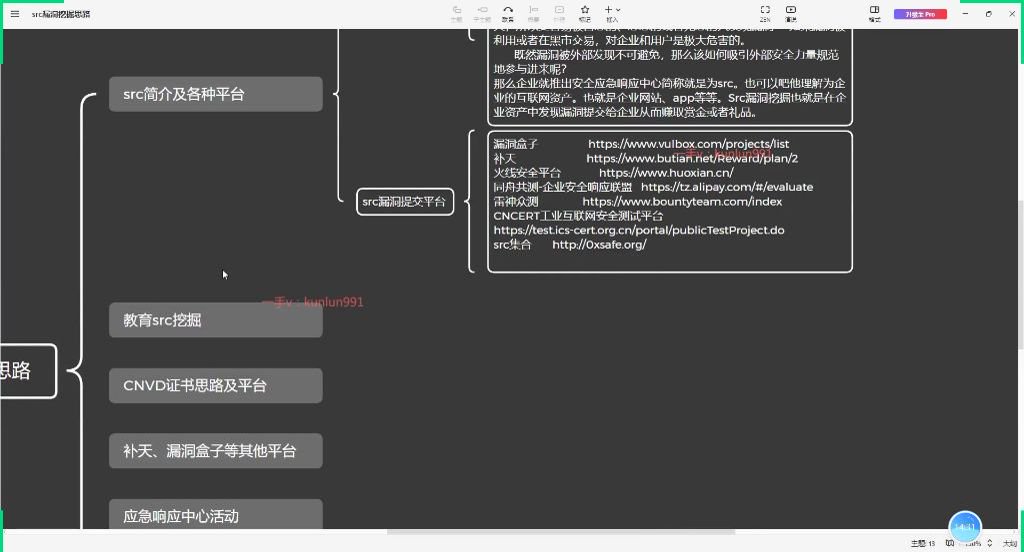This screenshot has height=552, width=1024.
Task: Click the '雷神众测' text label
Action: (516, 201)
